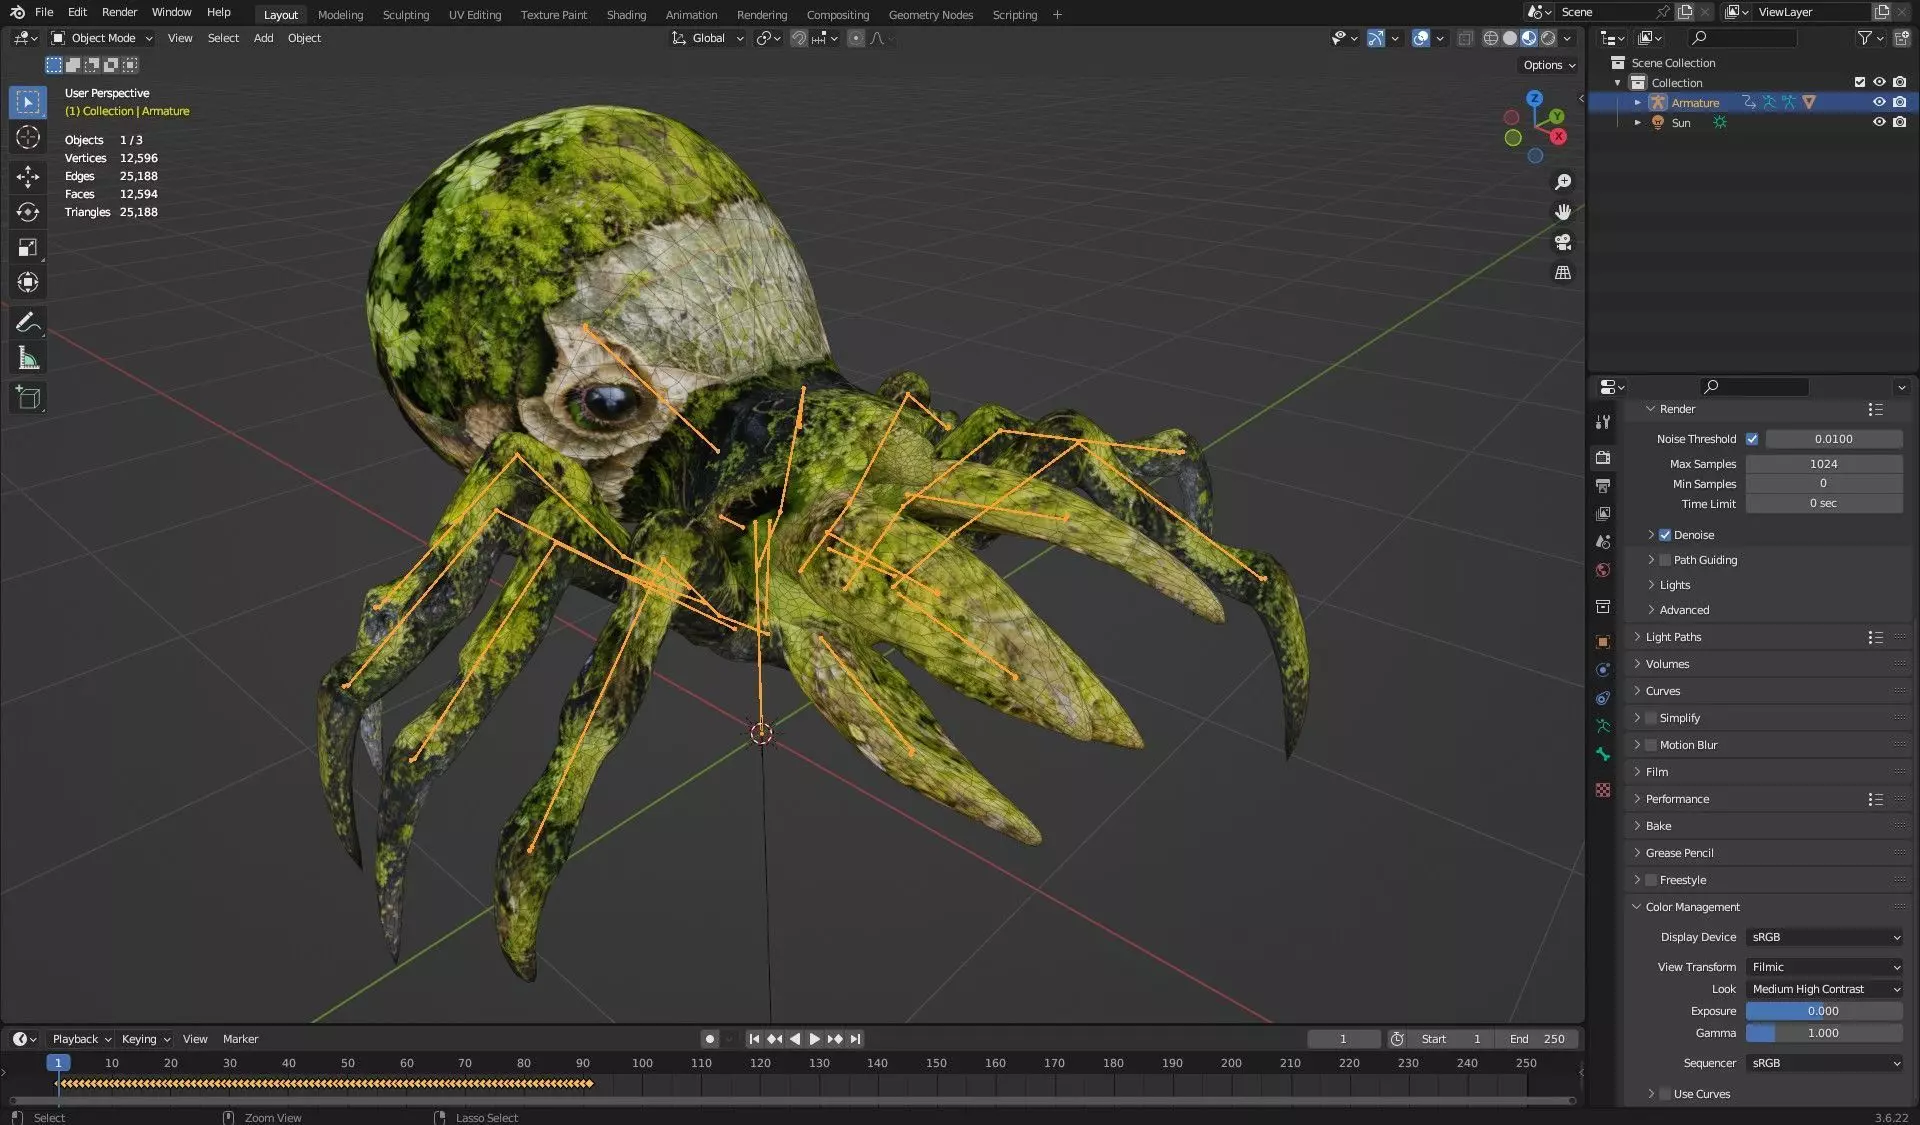Open the timeline Keying popover
This screenshot has width=1920, height=1125.
pyautogui.click(x=146, y=1039)
